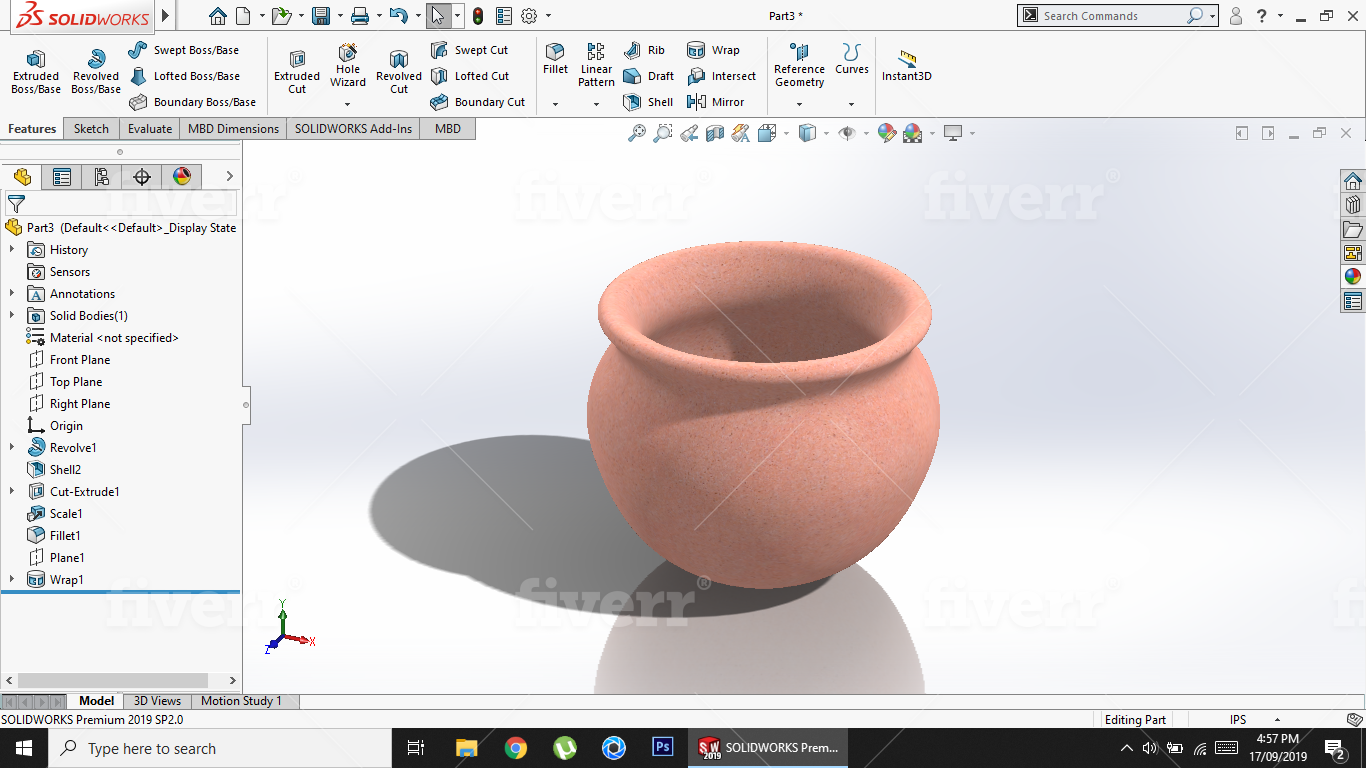Image resolution: width=1366 pixels, height=768 pixels.
Task: Select the Shell feature tool
Action: (x=648, y=102)
